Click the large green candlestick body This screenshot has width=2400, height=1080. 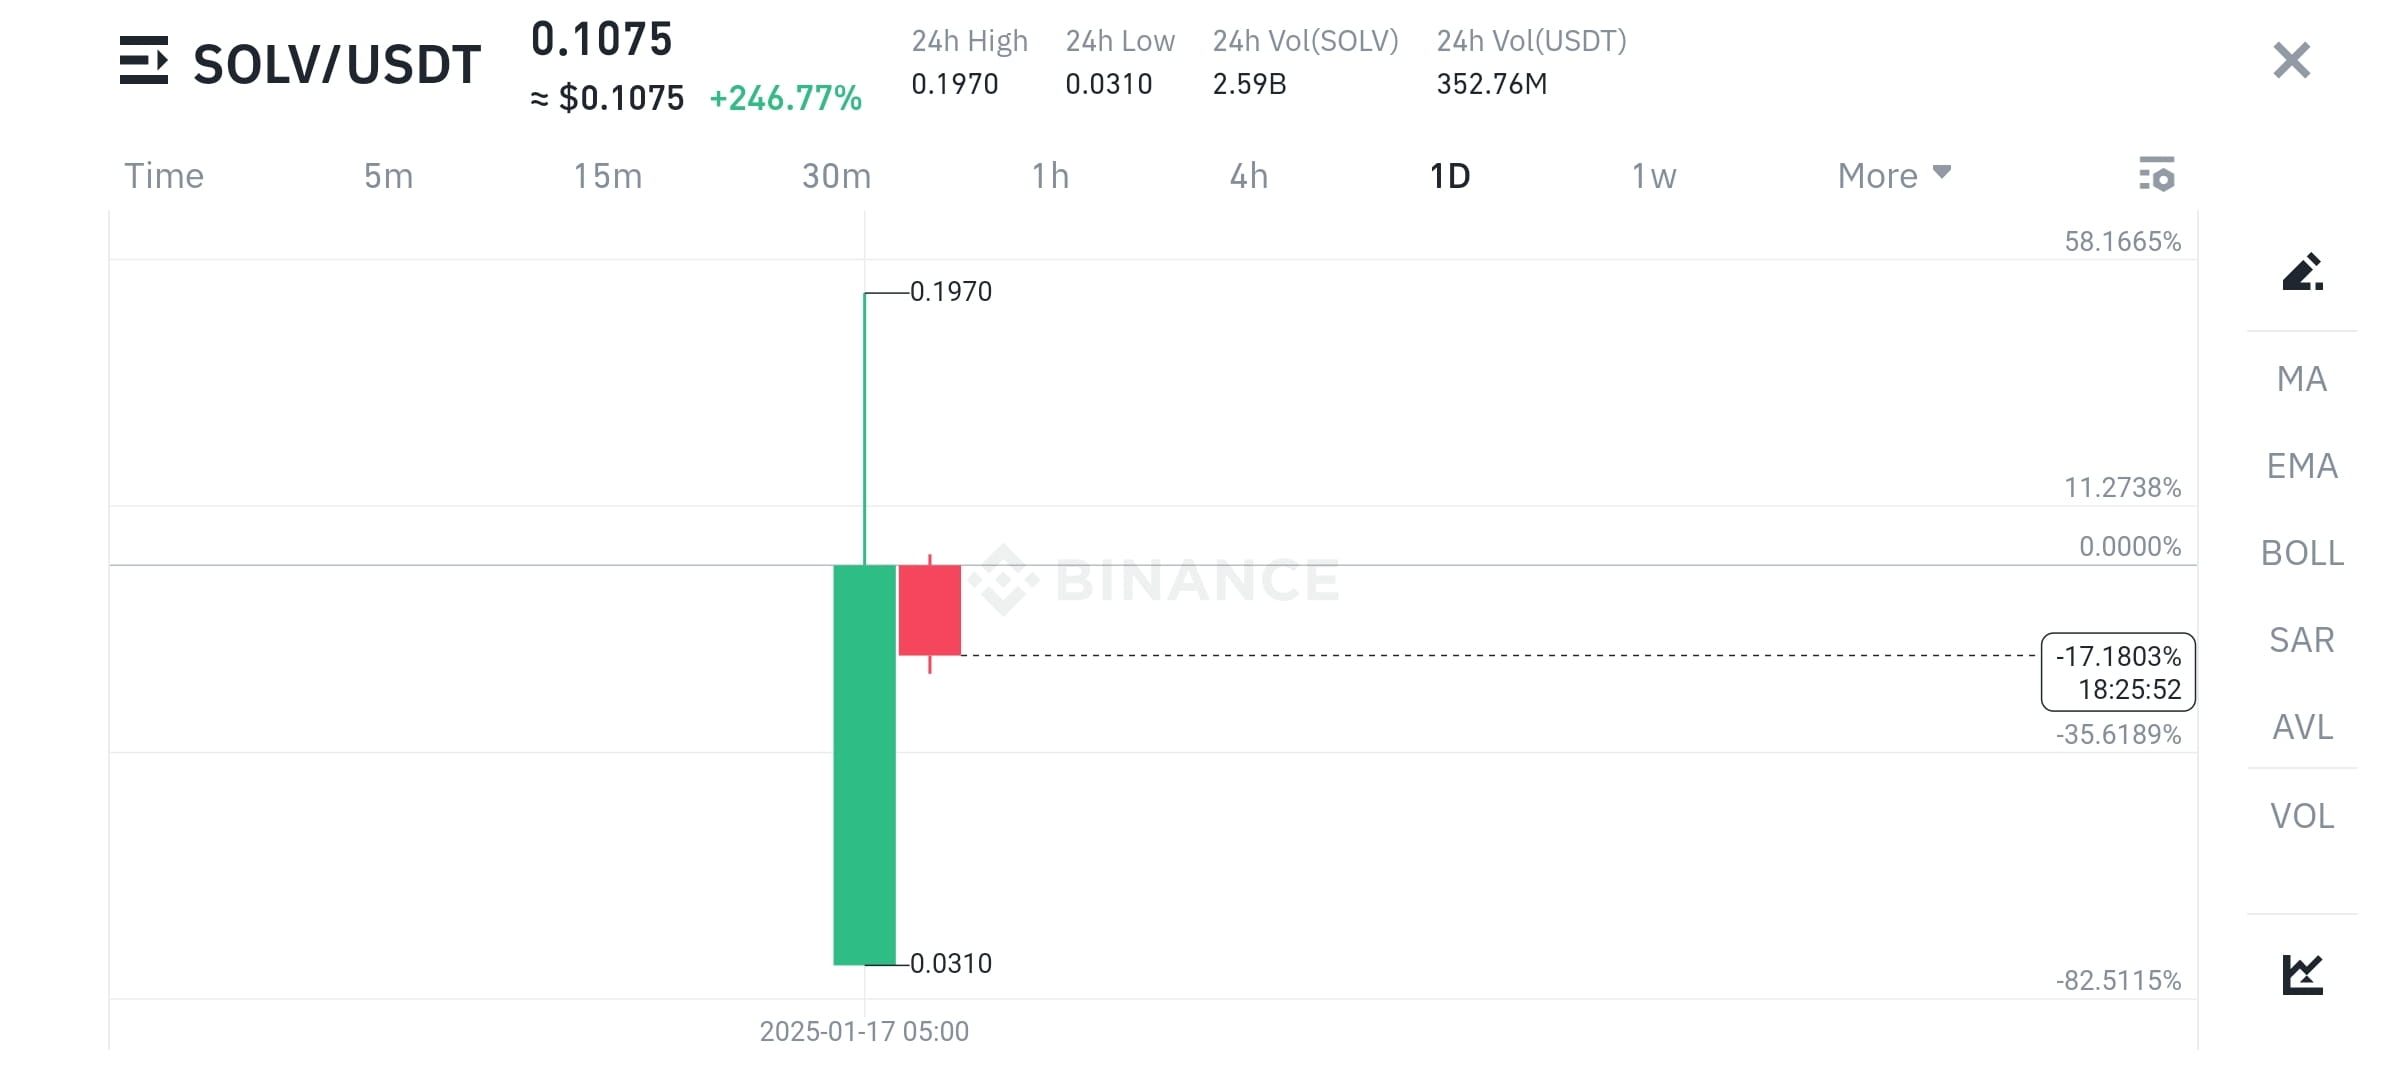(865, 765)
